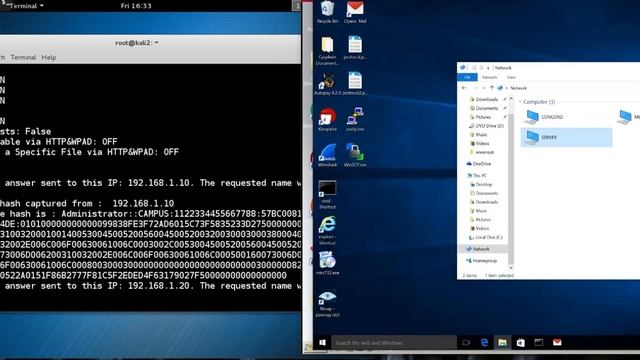Viewport: 640px width, 360px height.
Task: Select OneDrive in the navigation pane
Action: (x=478, y=164)
